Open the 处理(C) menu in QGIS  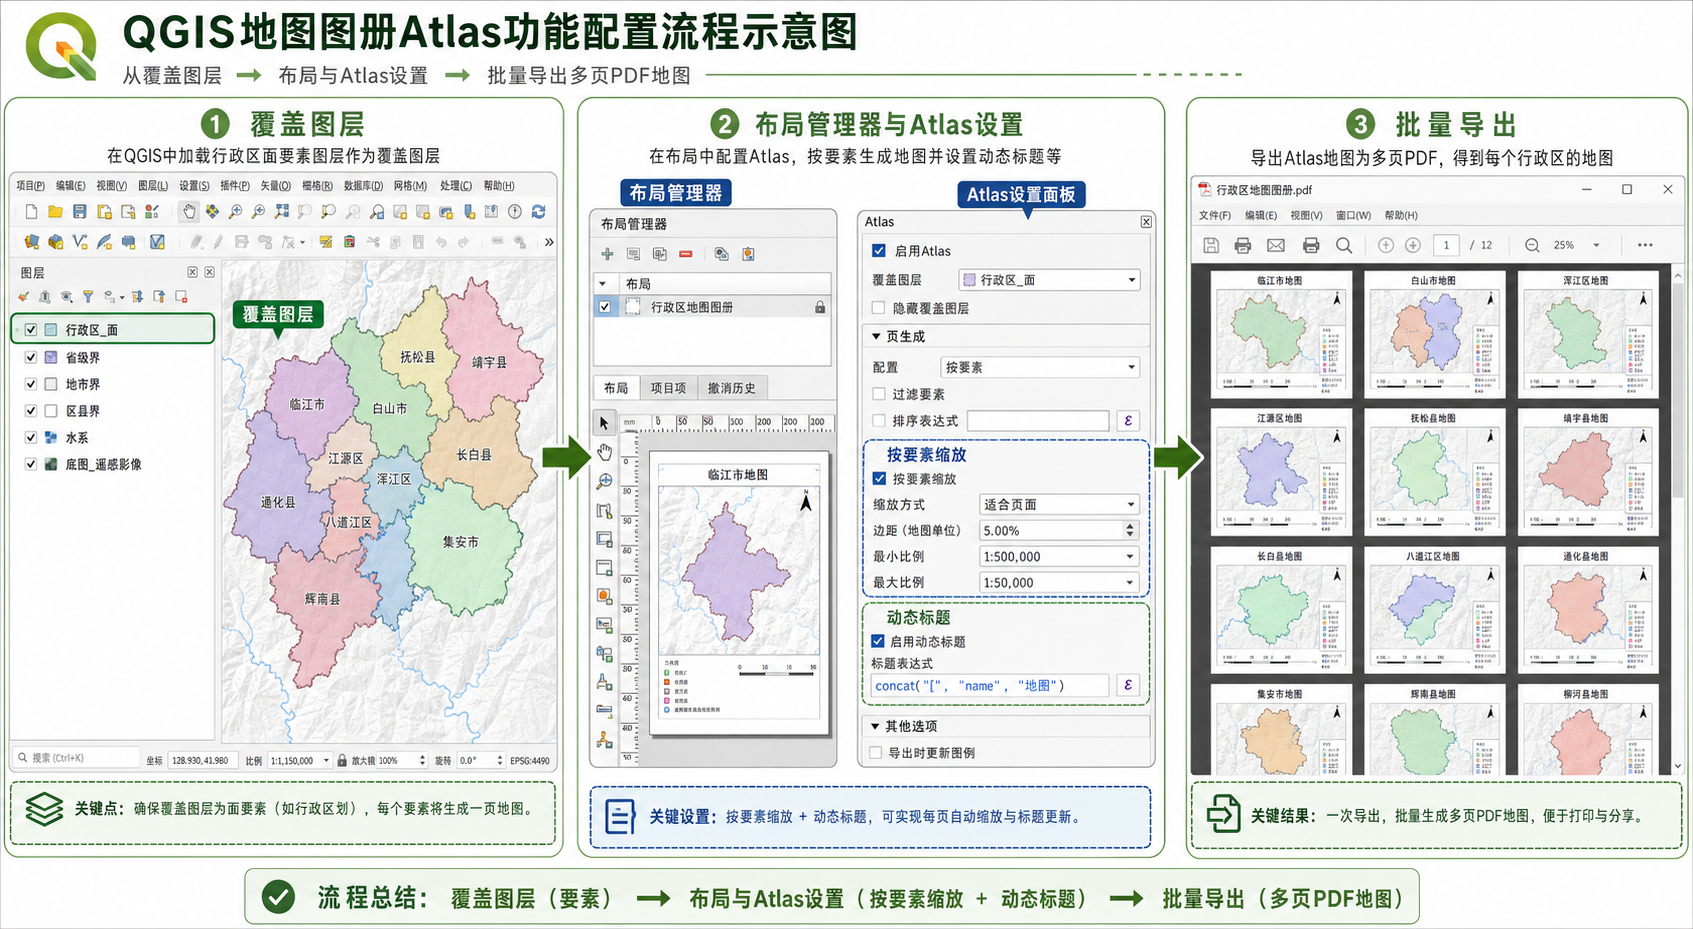(x=456, y=186)
